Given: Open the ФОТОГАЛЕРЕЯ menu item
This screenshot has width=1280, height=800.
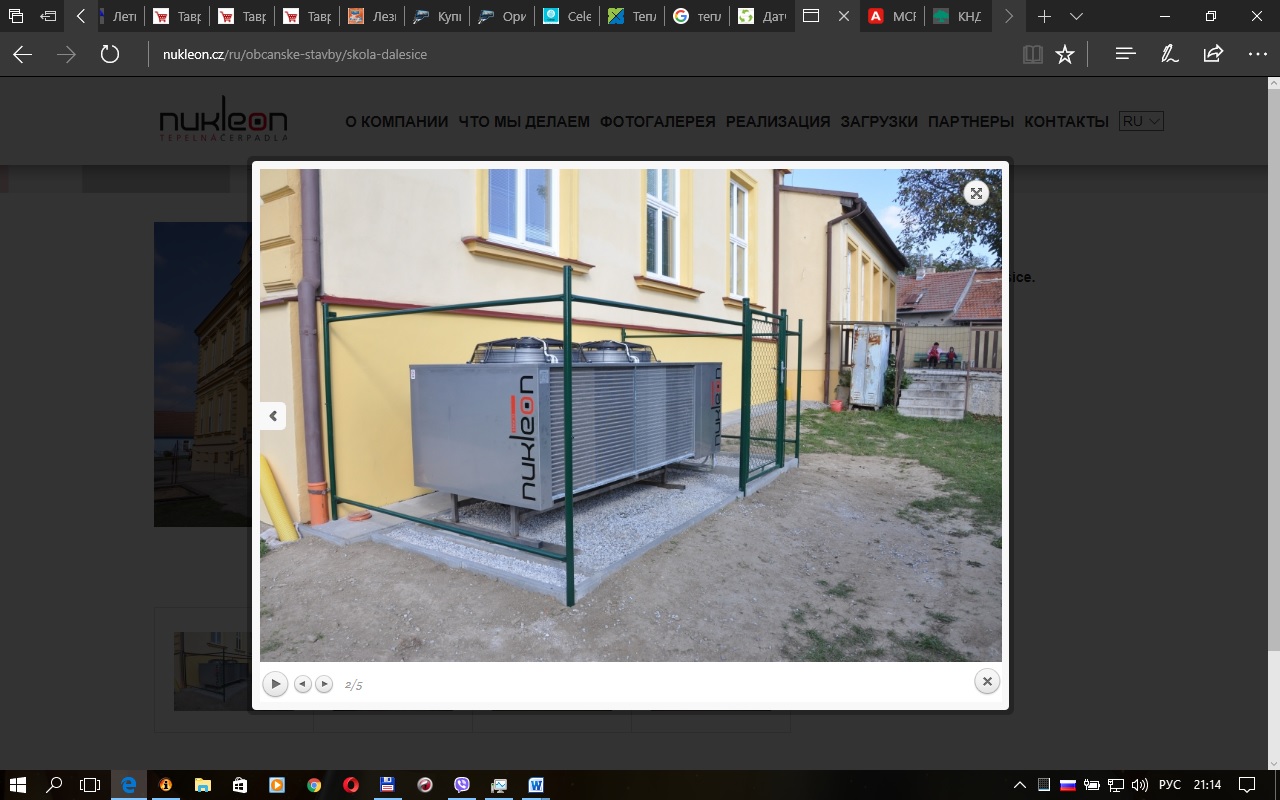Looking at the screenshot, I should coord(658,121).
